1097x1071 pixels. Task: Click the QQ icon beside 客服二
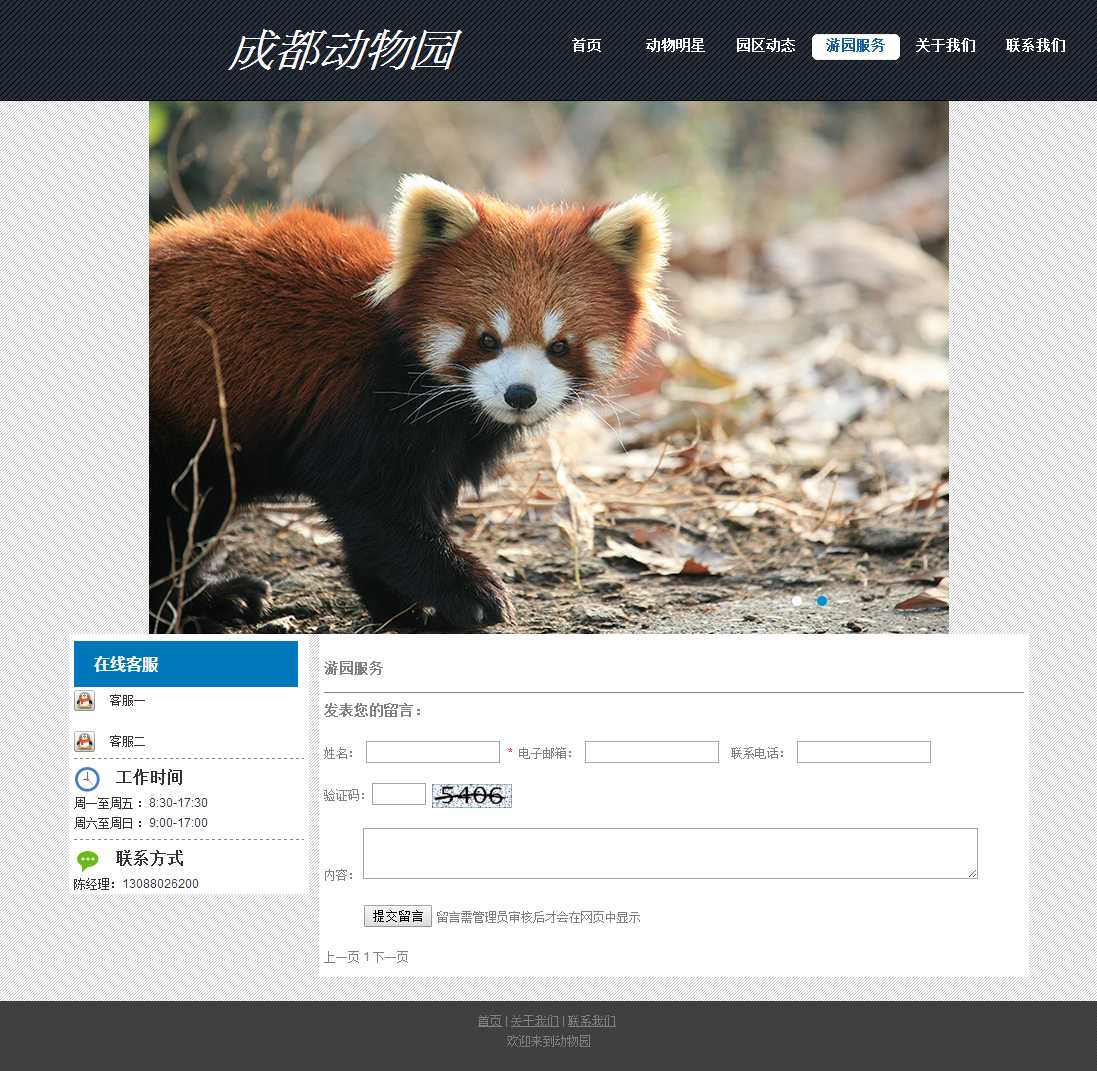tap(85, 741)
